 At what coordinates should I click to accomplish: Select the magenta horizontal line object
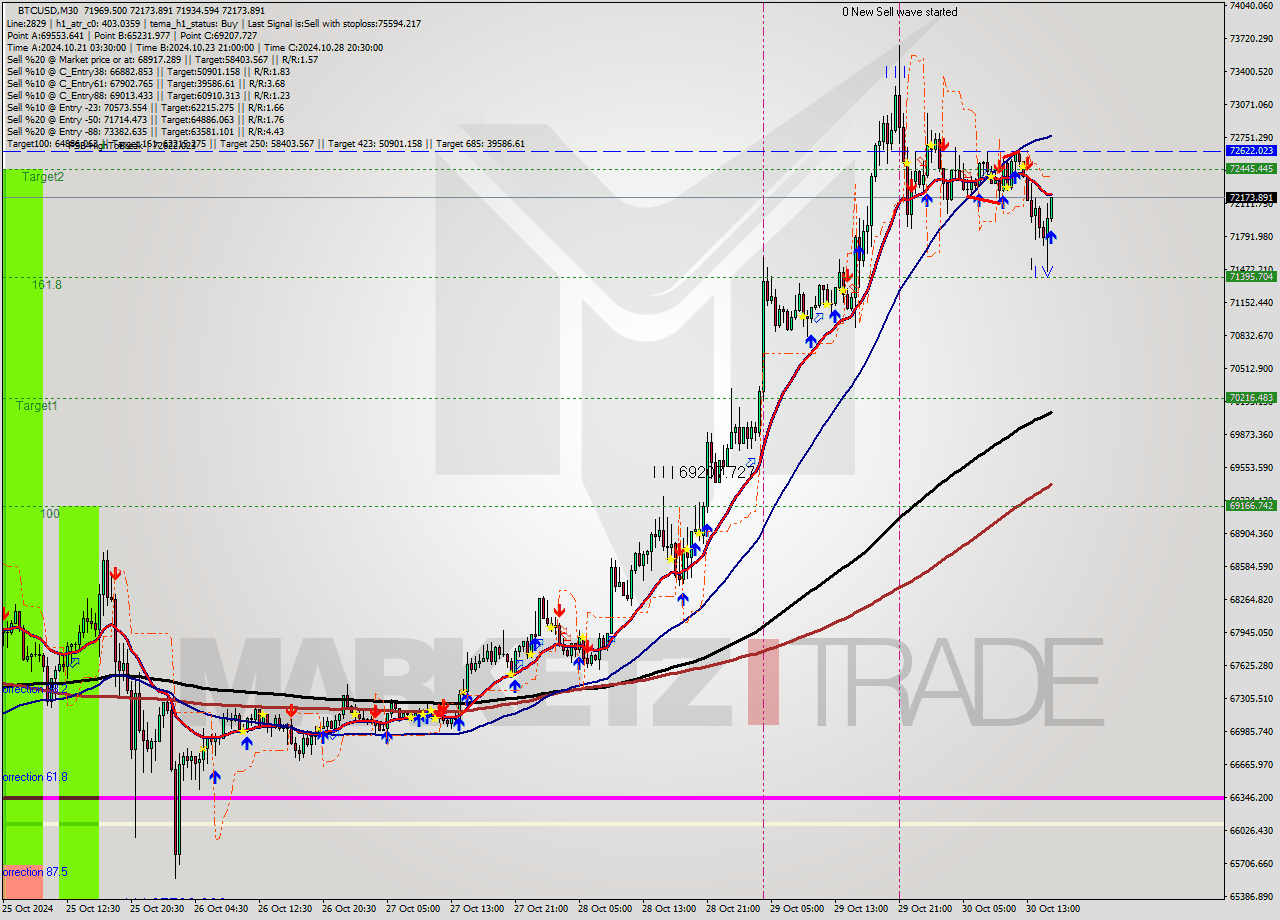[612, 798]
